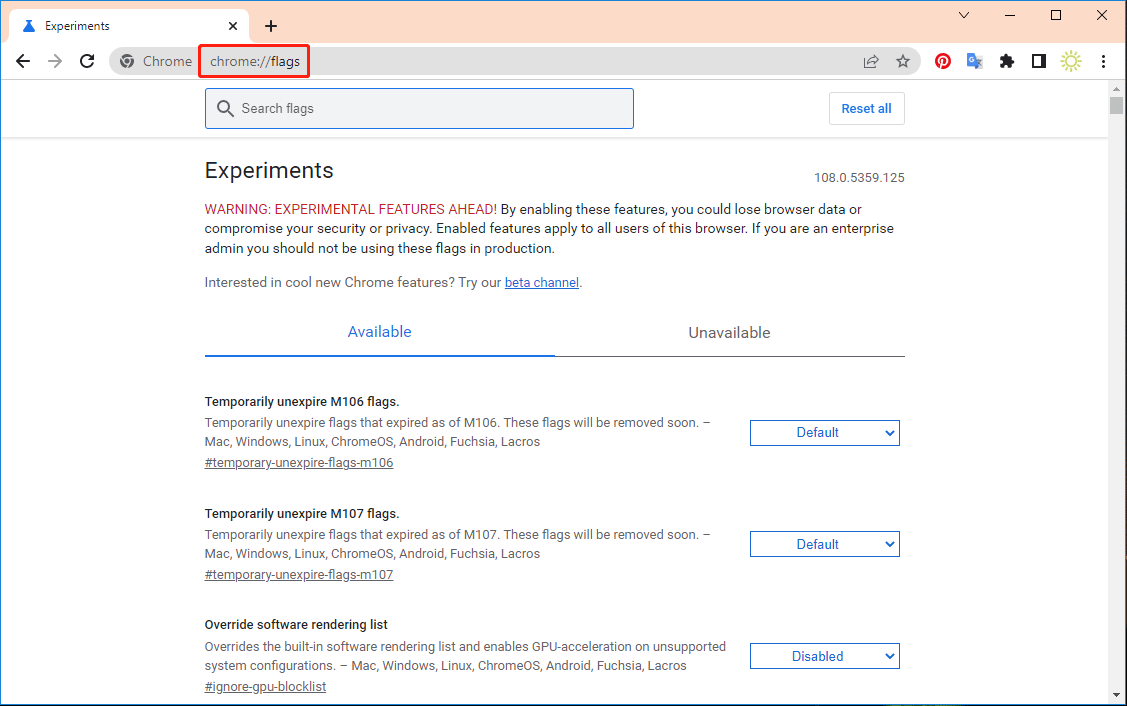Open the new tab plus button
Image resolution: width=1127 pixels, height=706 pixels.
[271, 26]
